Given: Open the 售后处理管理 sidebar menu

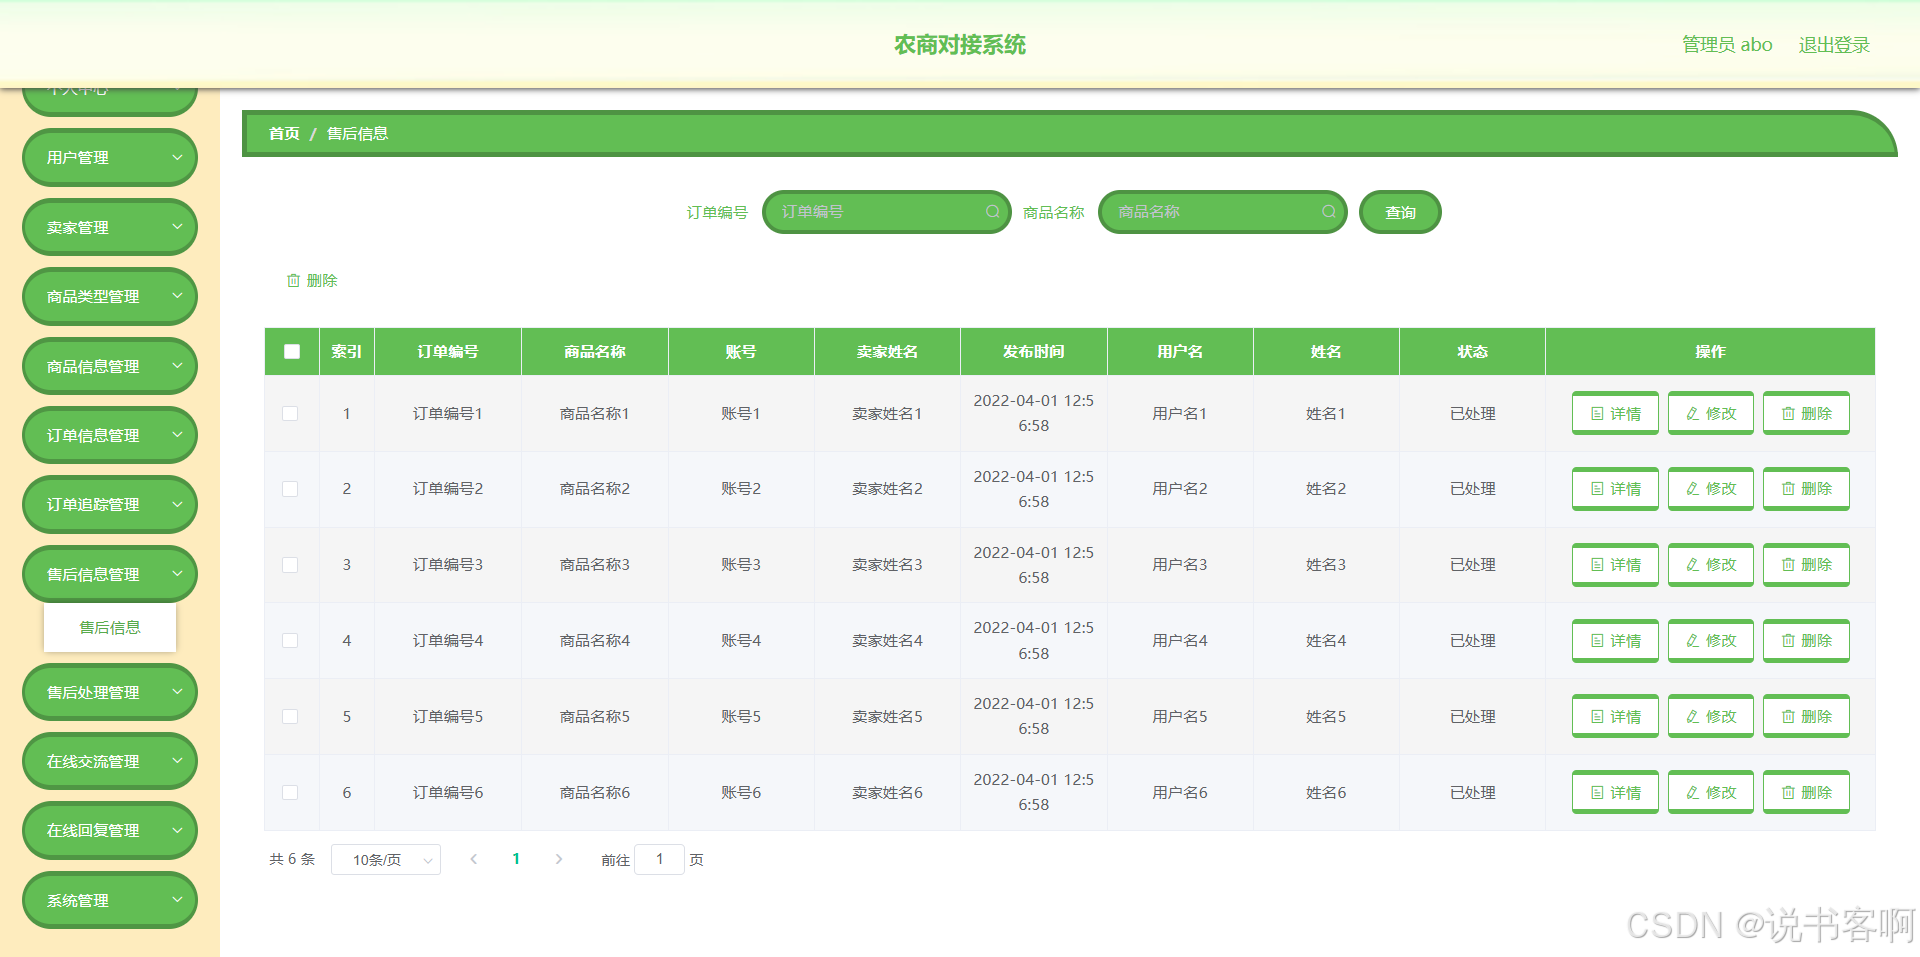Looking at the screenshot, I should pos(110,693).
